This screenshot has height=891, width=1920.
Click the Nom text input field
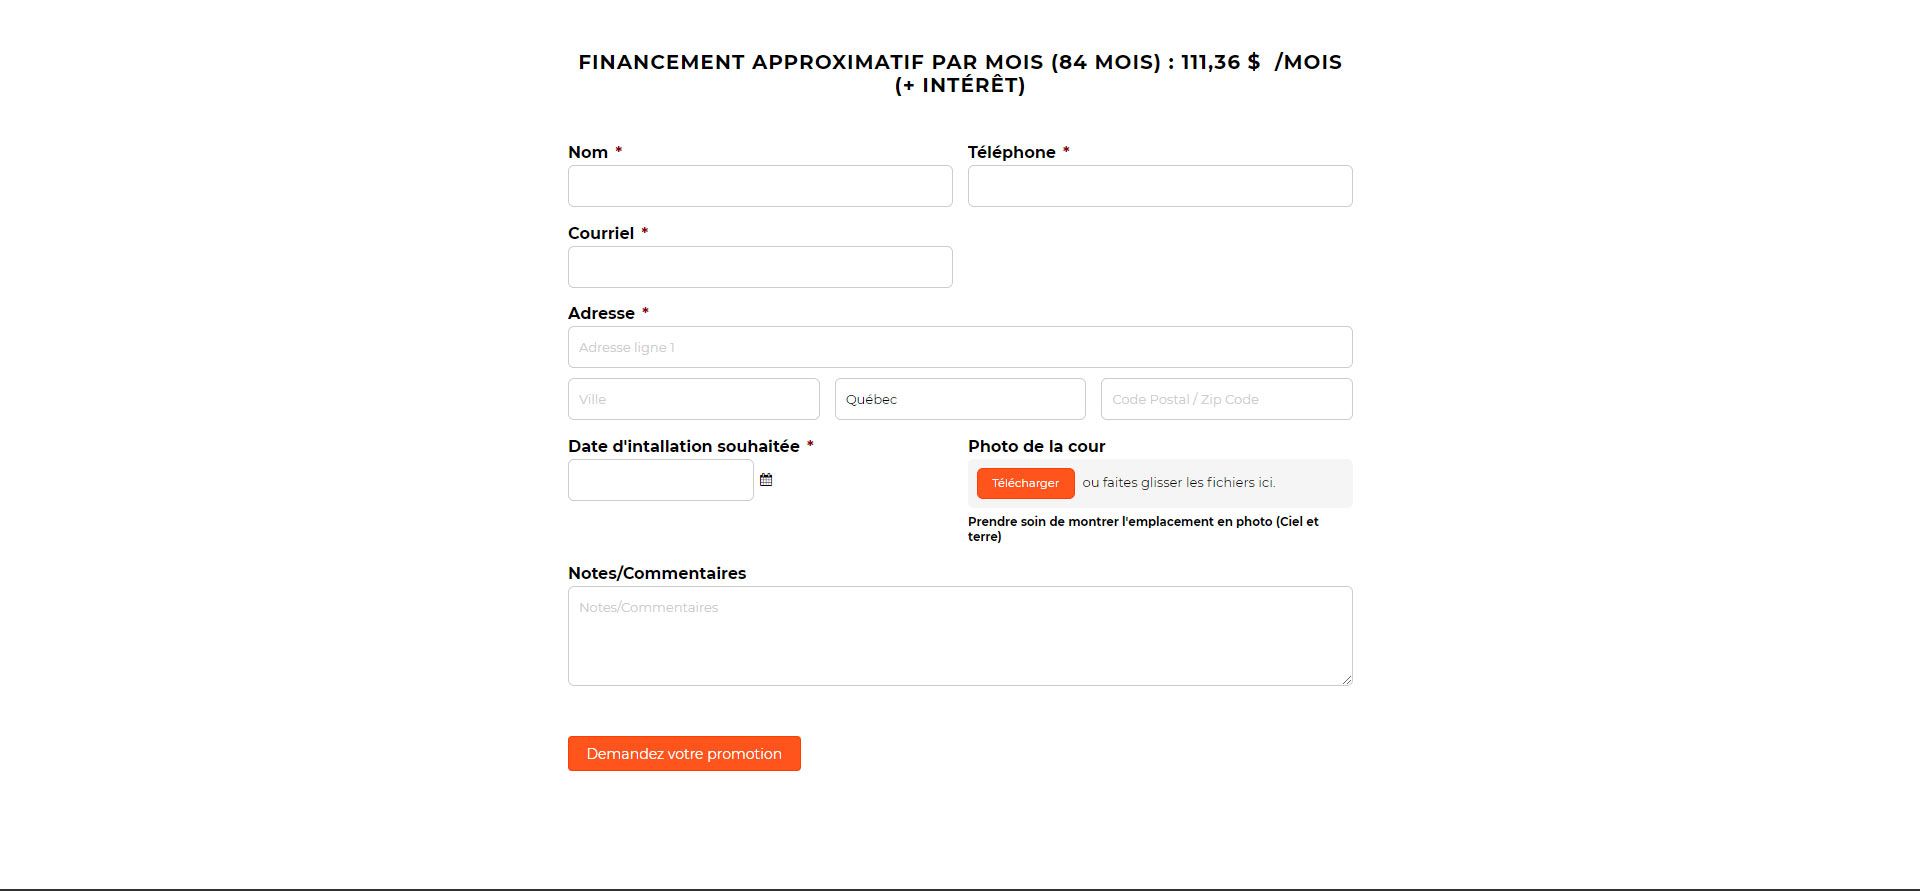click(x=760, y=186)
